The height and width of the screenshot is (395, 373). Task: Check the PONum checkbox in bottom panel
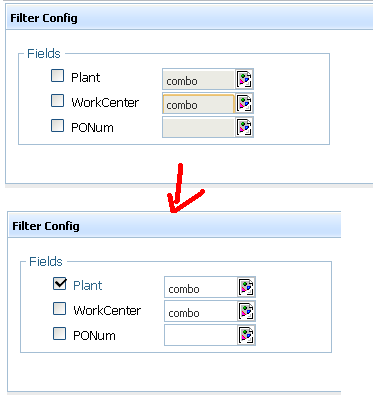pos(59,334)
